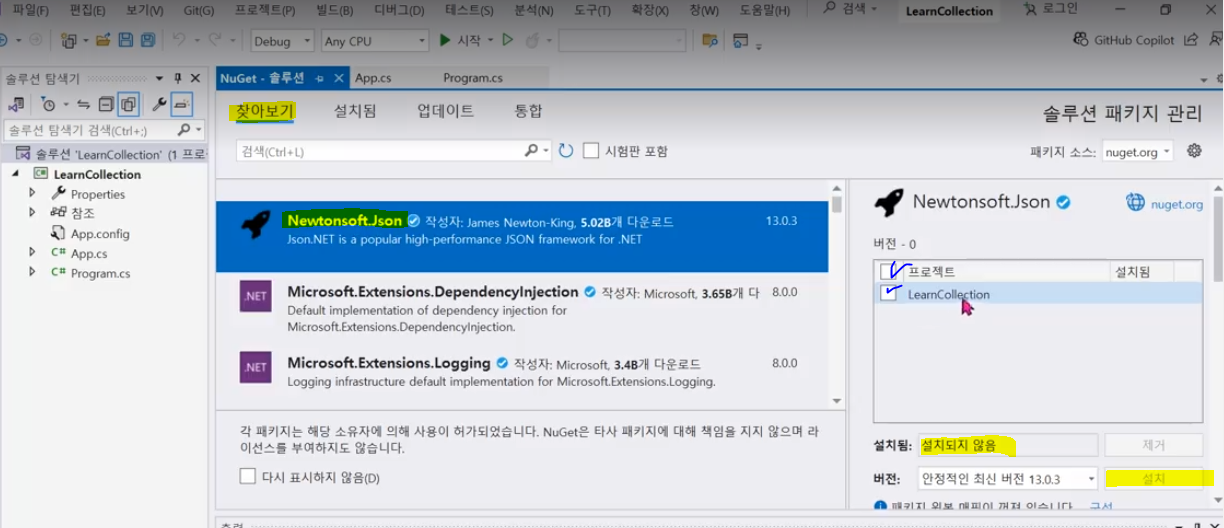Open NuGet settings gear icon
Viewport: 1224px width, 528px height.
1194,151
